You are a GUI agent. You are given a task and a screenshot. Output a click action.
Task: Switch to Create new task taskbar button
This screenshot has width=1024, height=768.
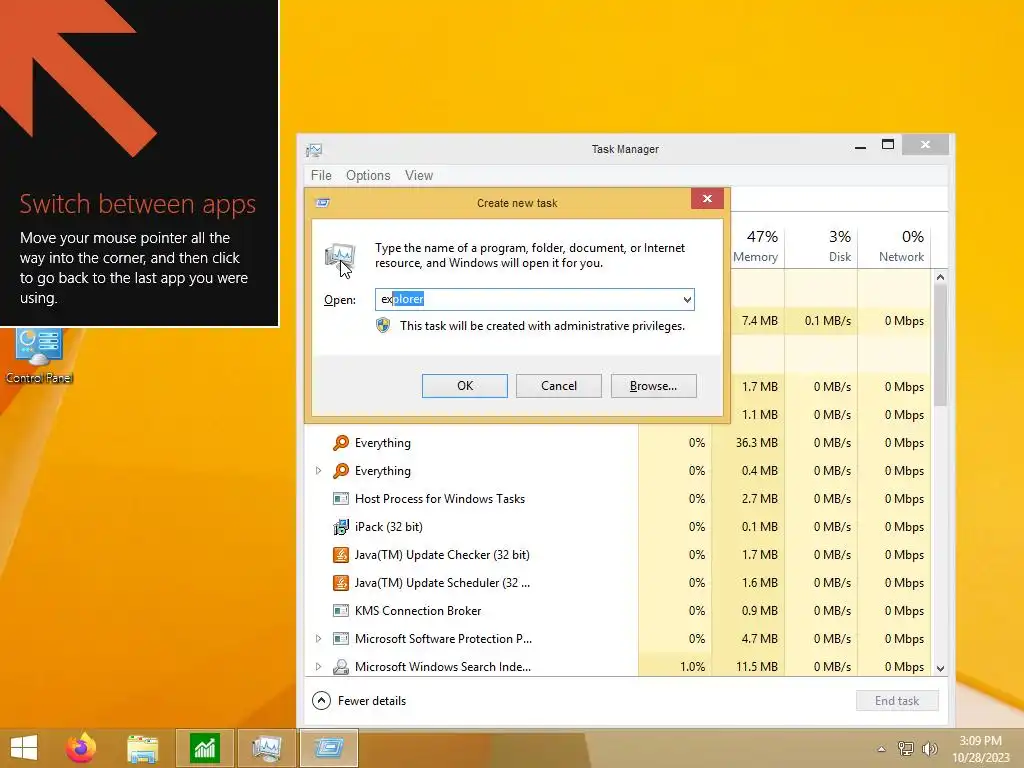(328, 748)
